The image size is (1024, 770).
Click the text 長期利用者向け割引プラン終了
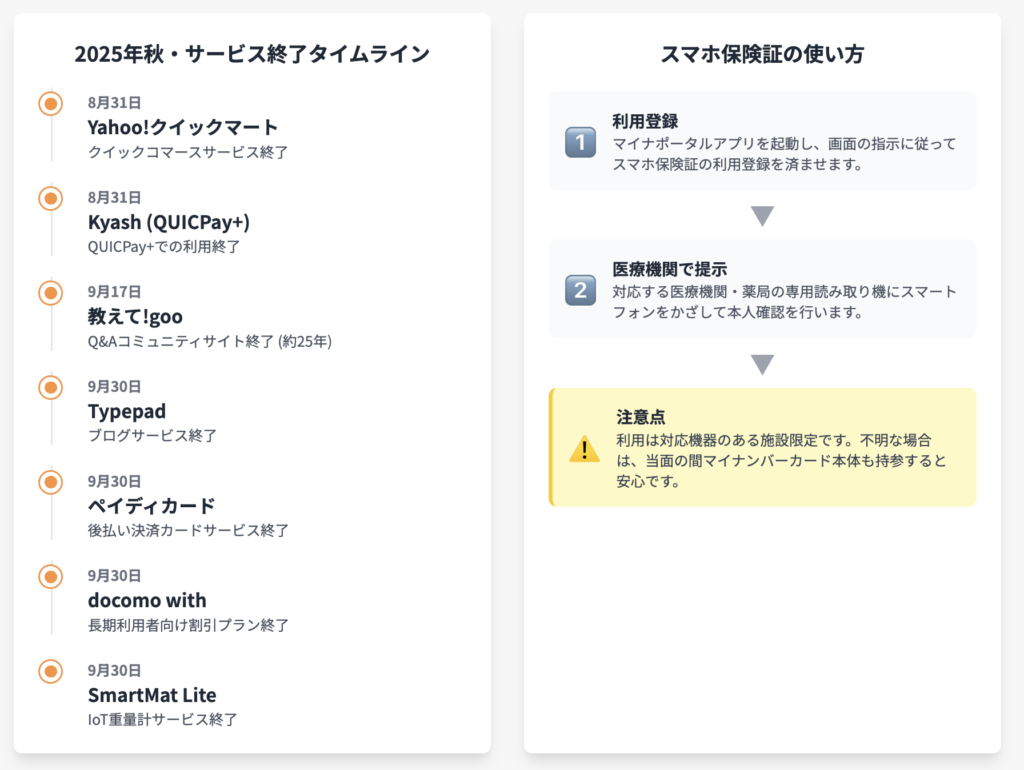(x=188, y=625)
